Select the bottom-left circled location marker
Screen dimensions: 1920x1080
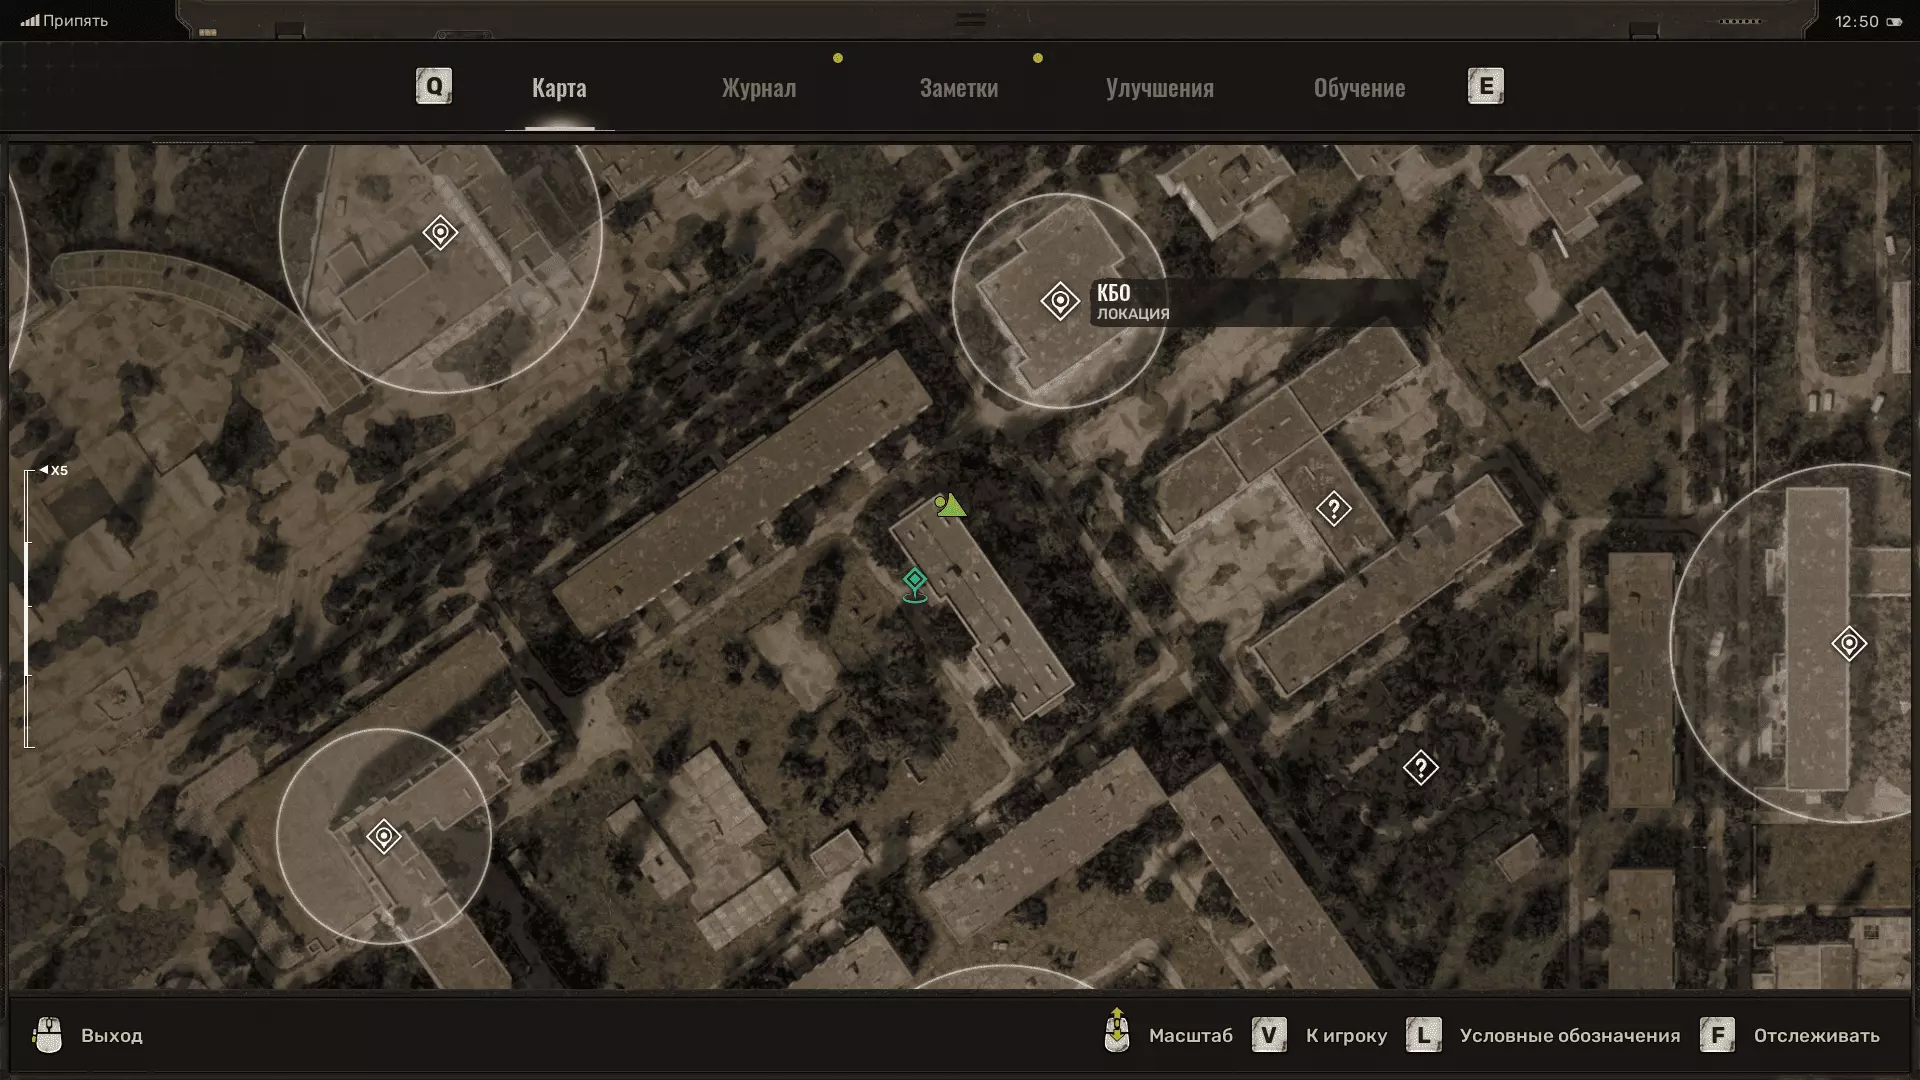pyautogui.click(x=384, y=837)
